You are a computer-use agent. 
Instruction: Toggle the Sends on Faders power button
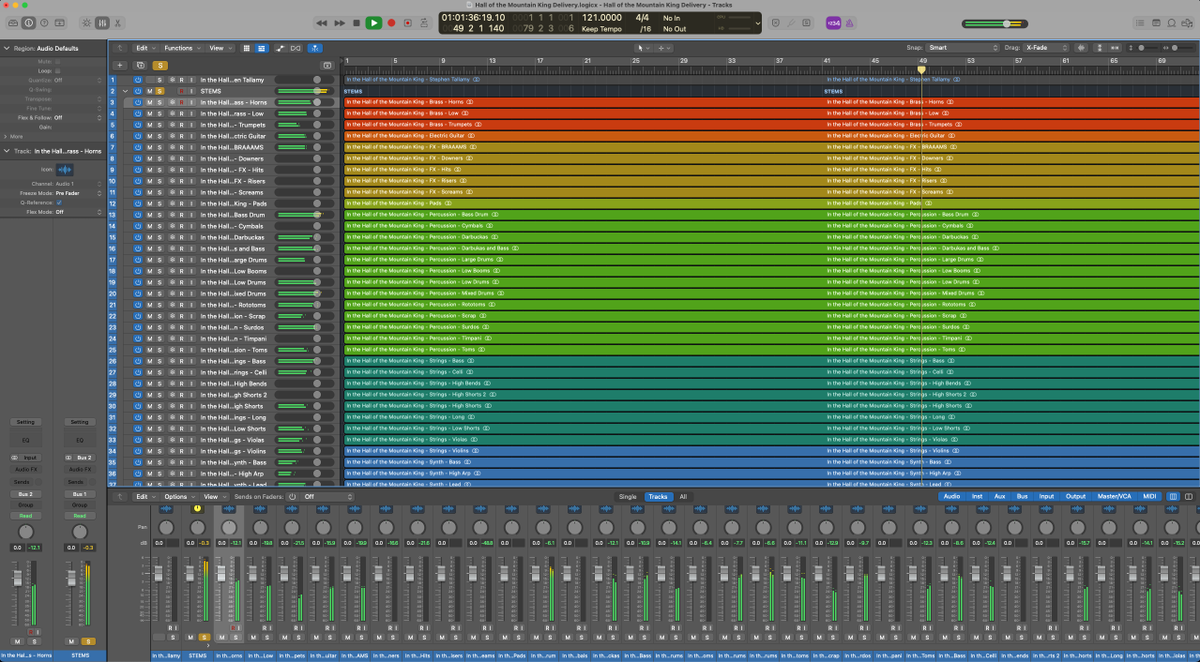tap(292, 496)
